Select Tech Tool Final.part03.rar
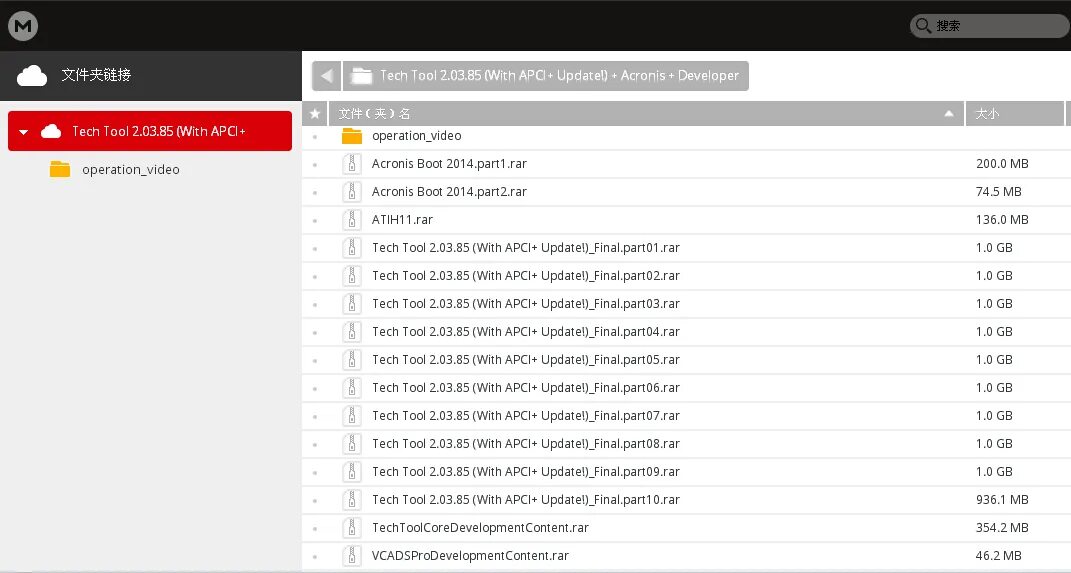The height and width of the screenshot is (573, 1071). (x=526, y=304)
